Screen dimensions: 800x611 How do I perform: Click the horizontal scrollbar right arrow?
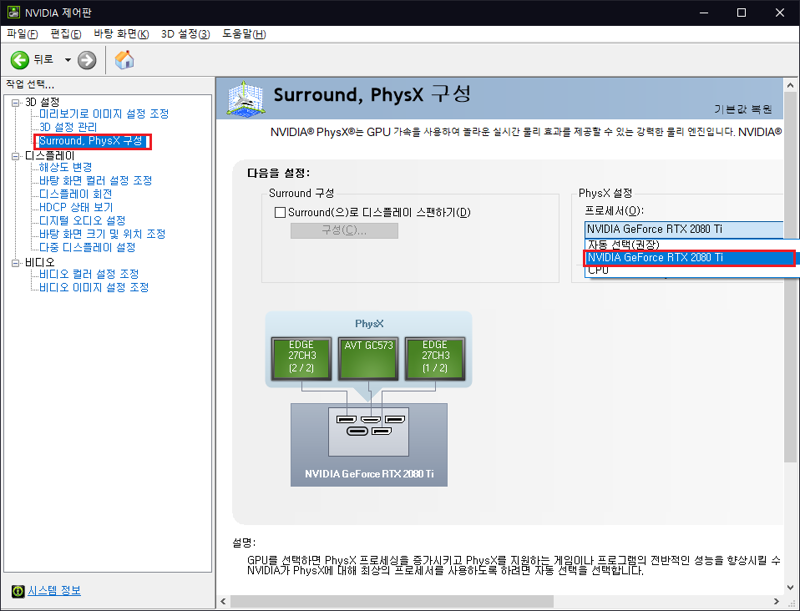[x=777, y=601]
